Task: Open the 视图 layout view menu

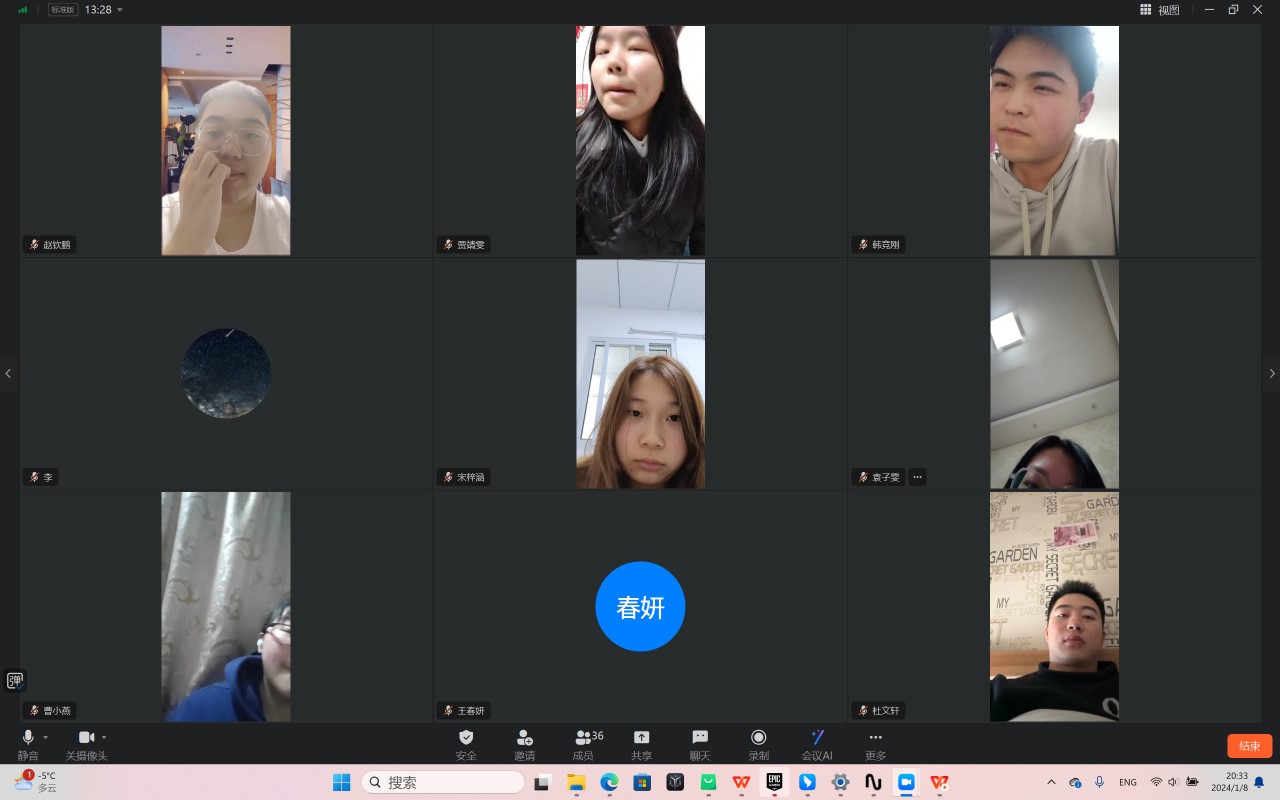Action: pyautogui.click(x=1160, y=10)
